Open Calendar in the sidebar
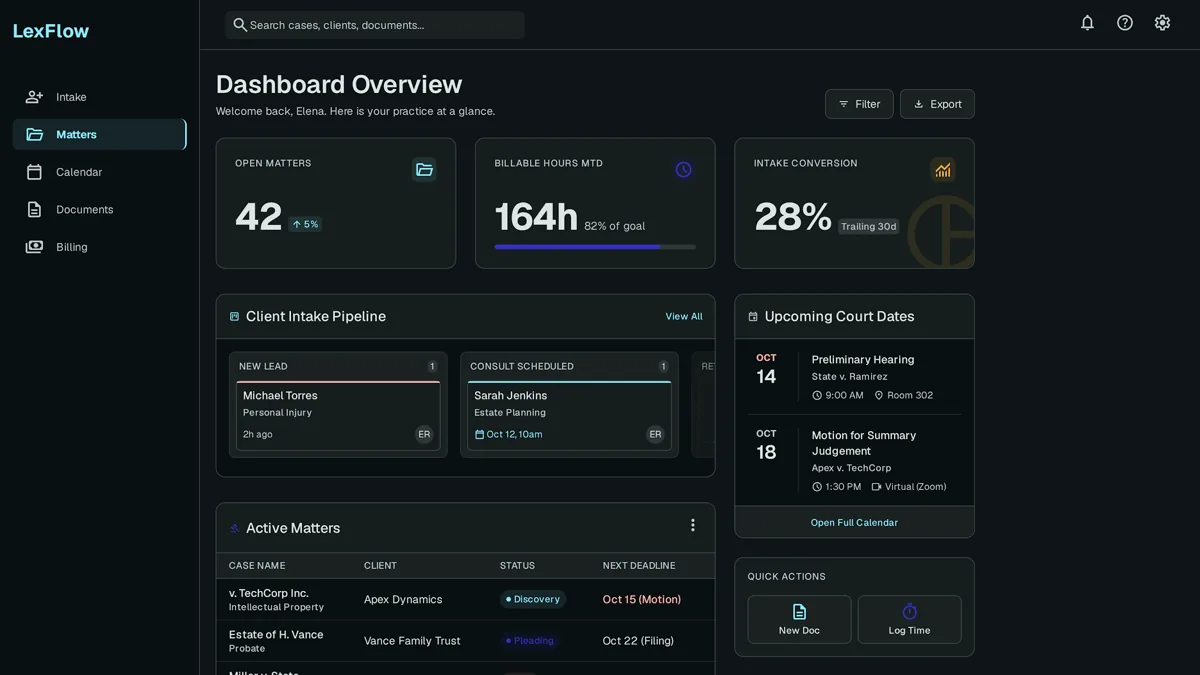This screenshot has height=675, width=1200. tap(100, 172)
